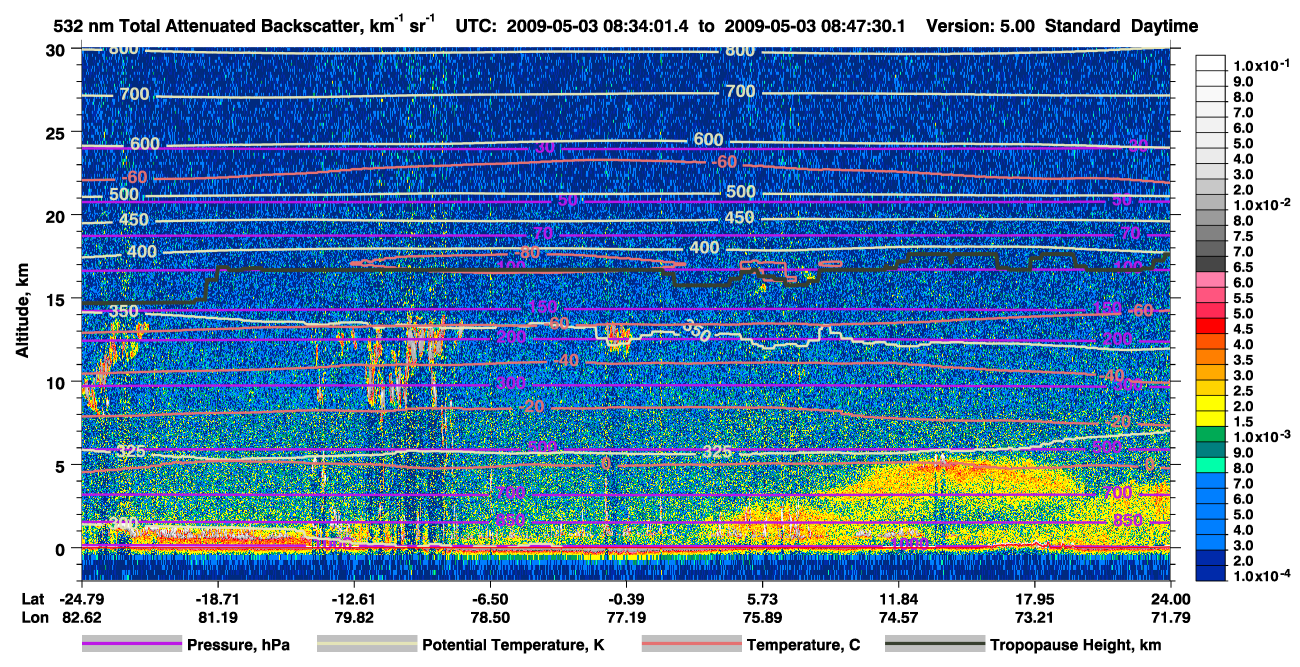Screen dimensions: 1300x667
Task: Select the longitude value '78.50'
Action: coord(490,618)
